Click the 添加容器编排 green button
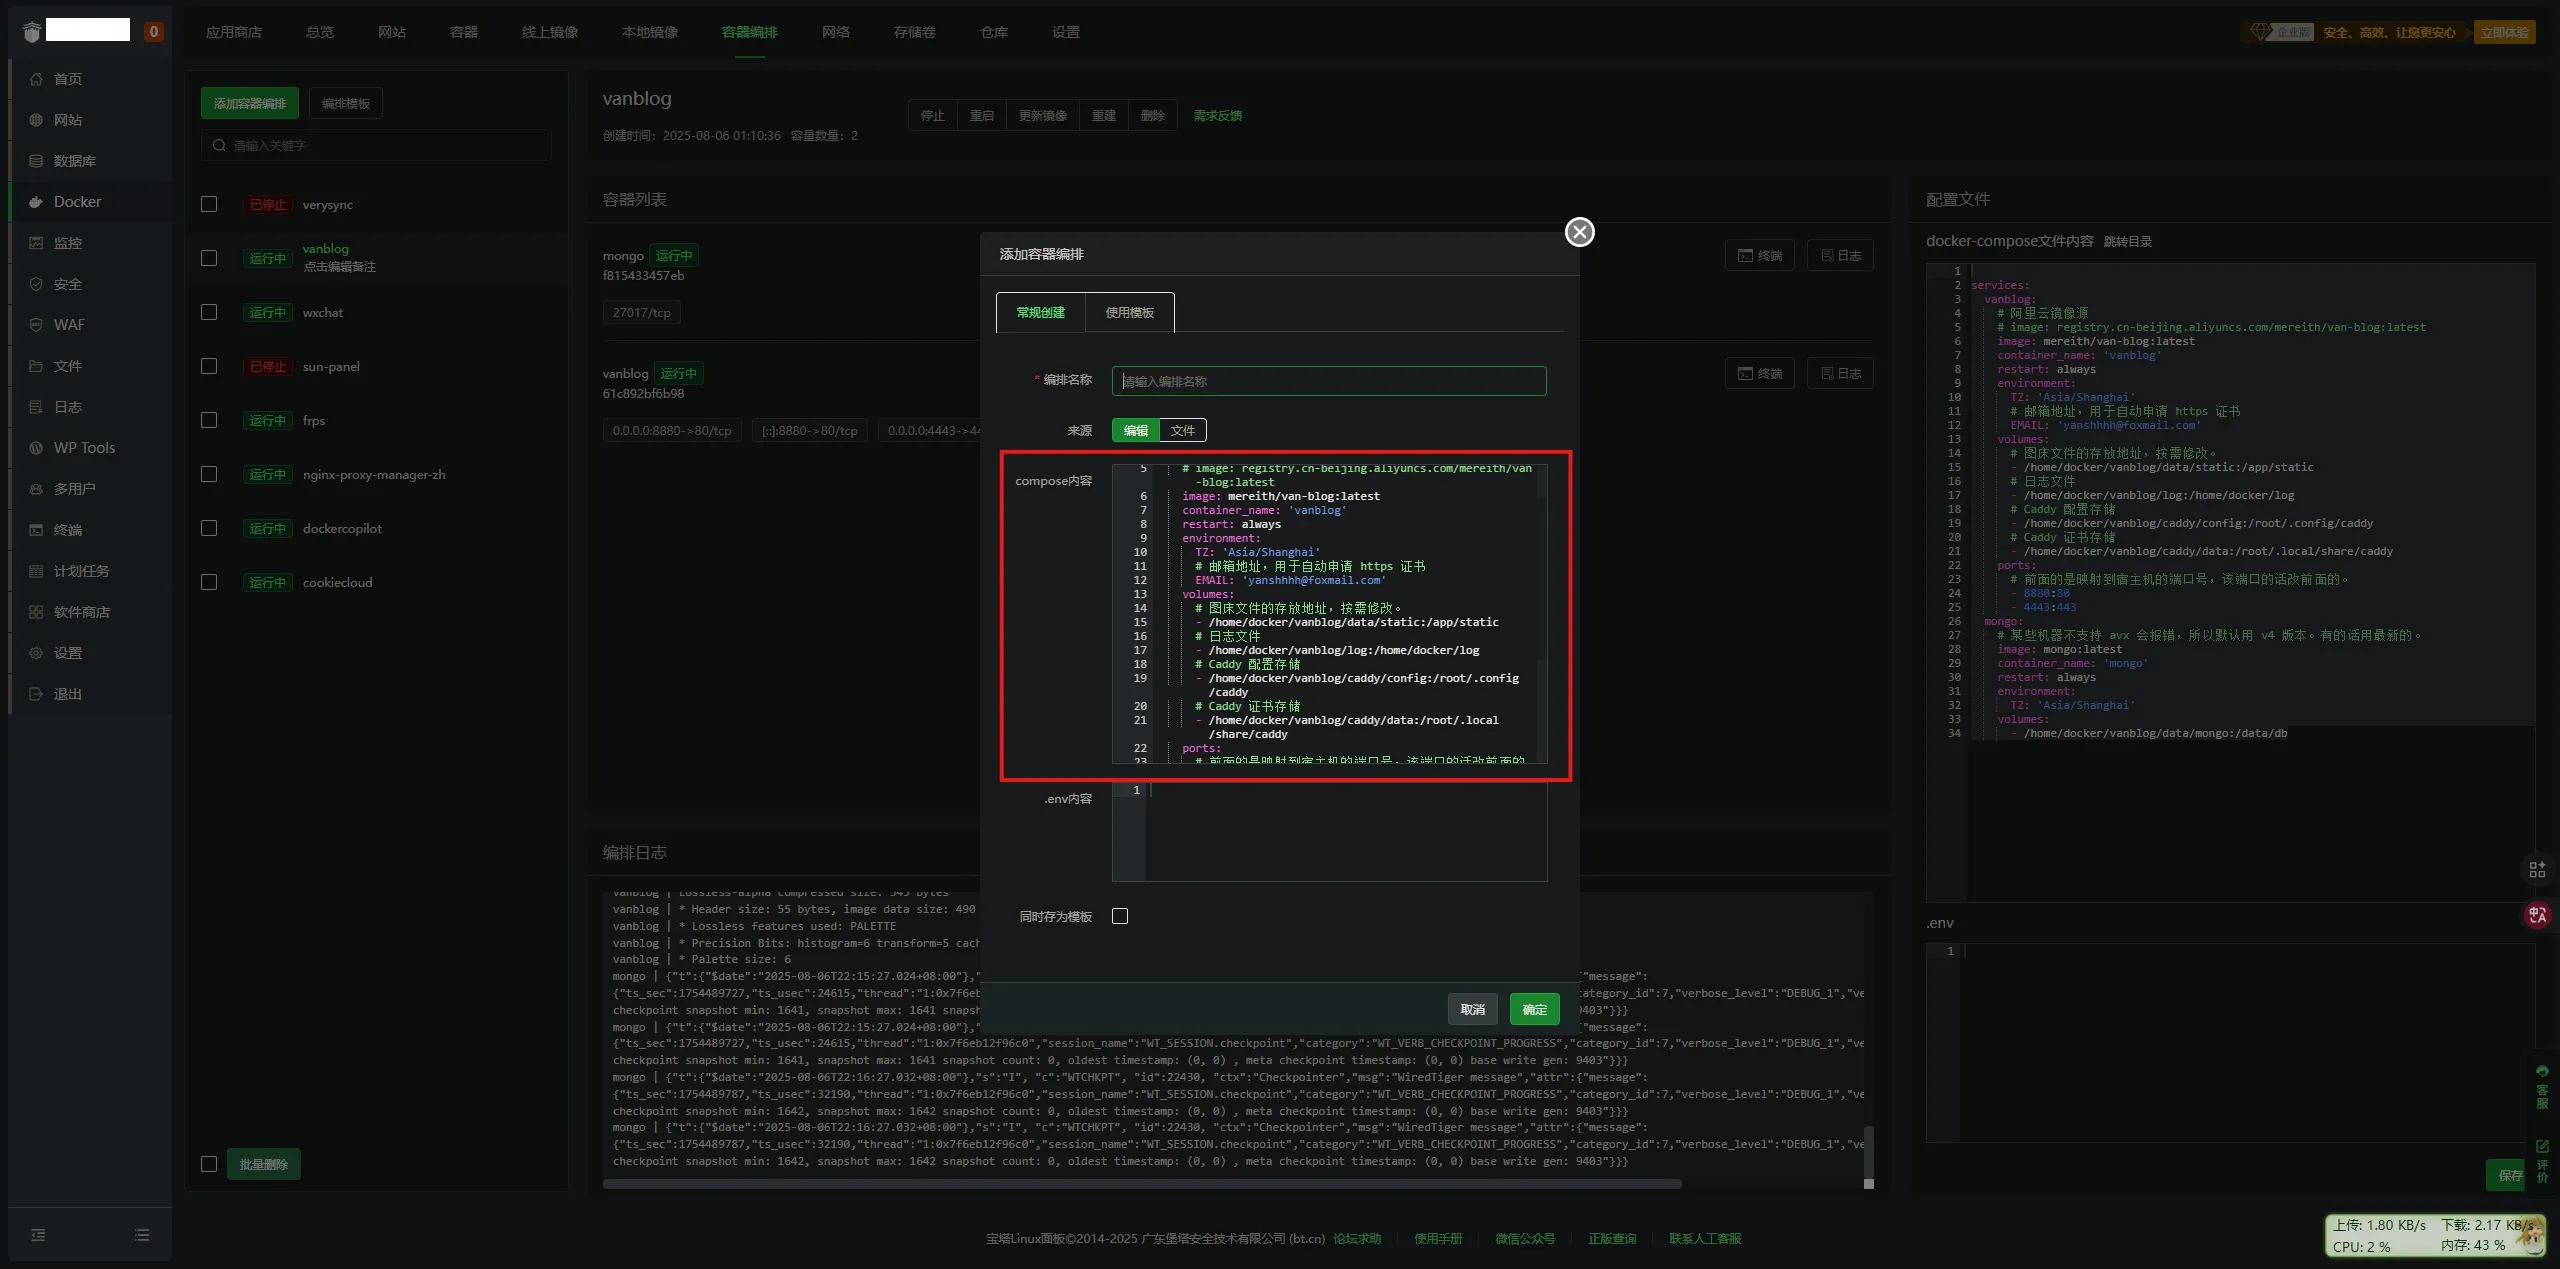2560x1269 pixels. [250, 103]
